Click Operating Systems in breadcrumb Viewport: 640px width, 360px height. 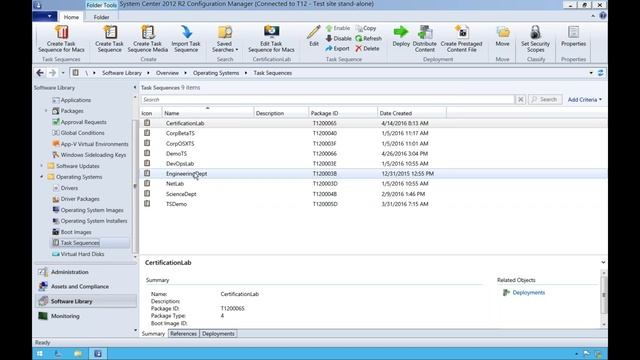(x=216, y=73)
